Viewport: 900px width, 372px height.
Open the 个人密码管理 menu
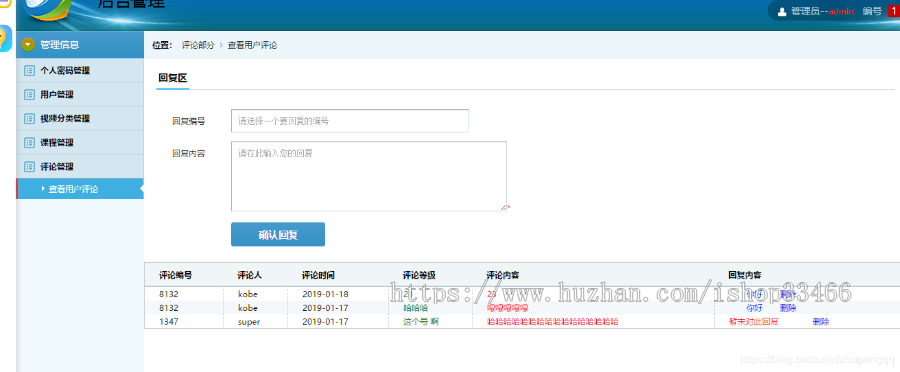80,71
